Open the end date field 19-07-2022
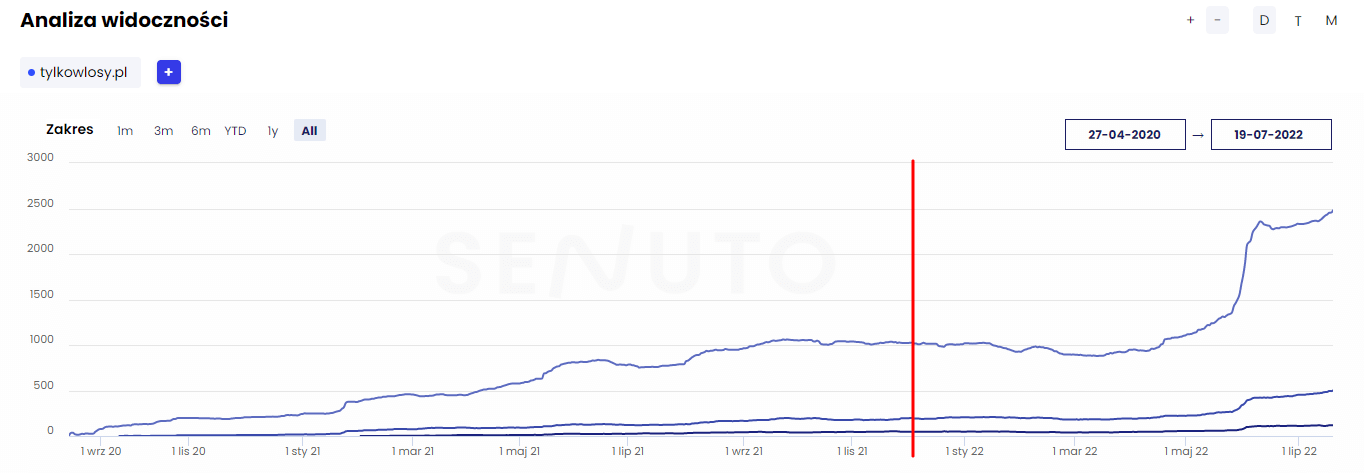Screen dimensions: 1364x473 pyautogui.click(x=1270, y=135)
